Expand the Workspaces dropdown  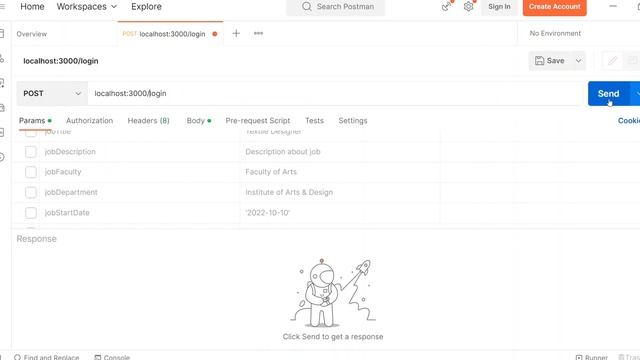(87, 7)
